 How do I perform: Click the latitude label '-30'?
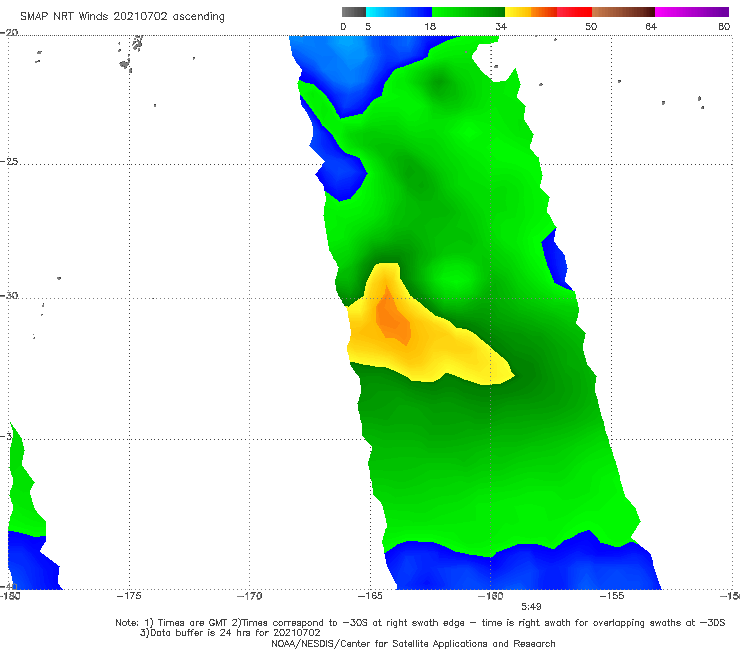(x=9, y=296)
